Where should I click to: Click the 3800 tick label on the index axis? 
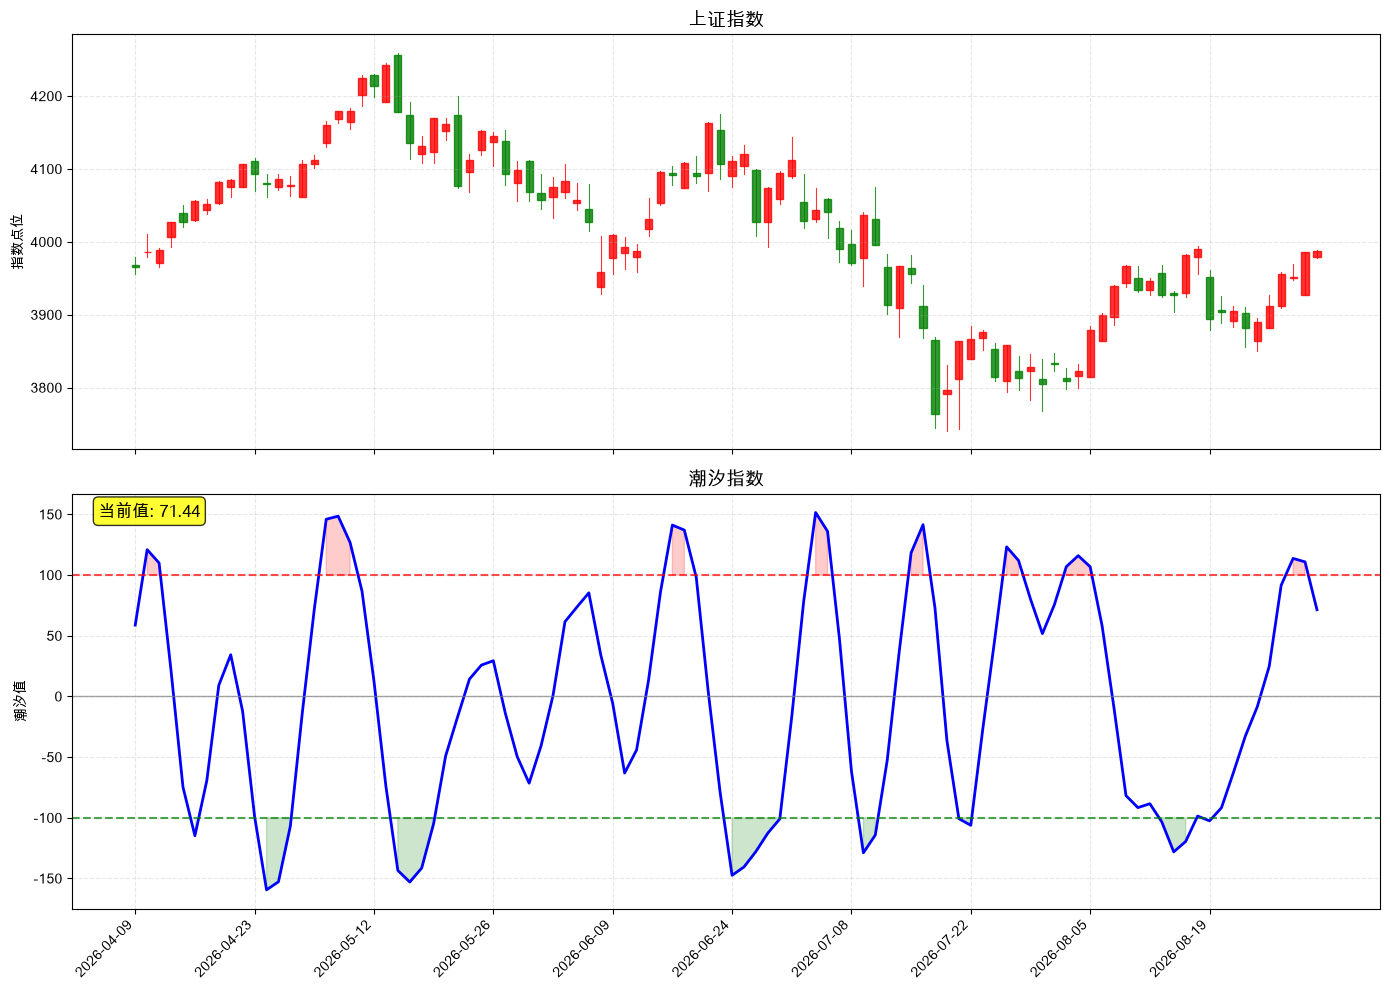[x=47, y=389]
